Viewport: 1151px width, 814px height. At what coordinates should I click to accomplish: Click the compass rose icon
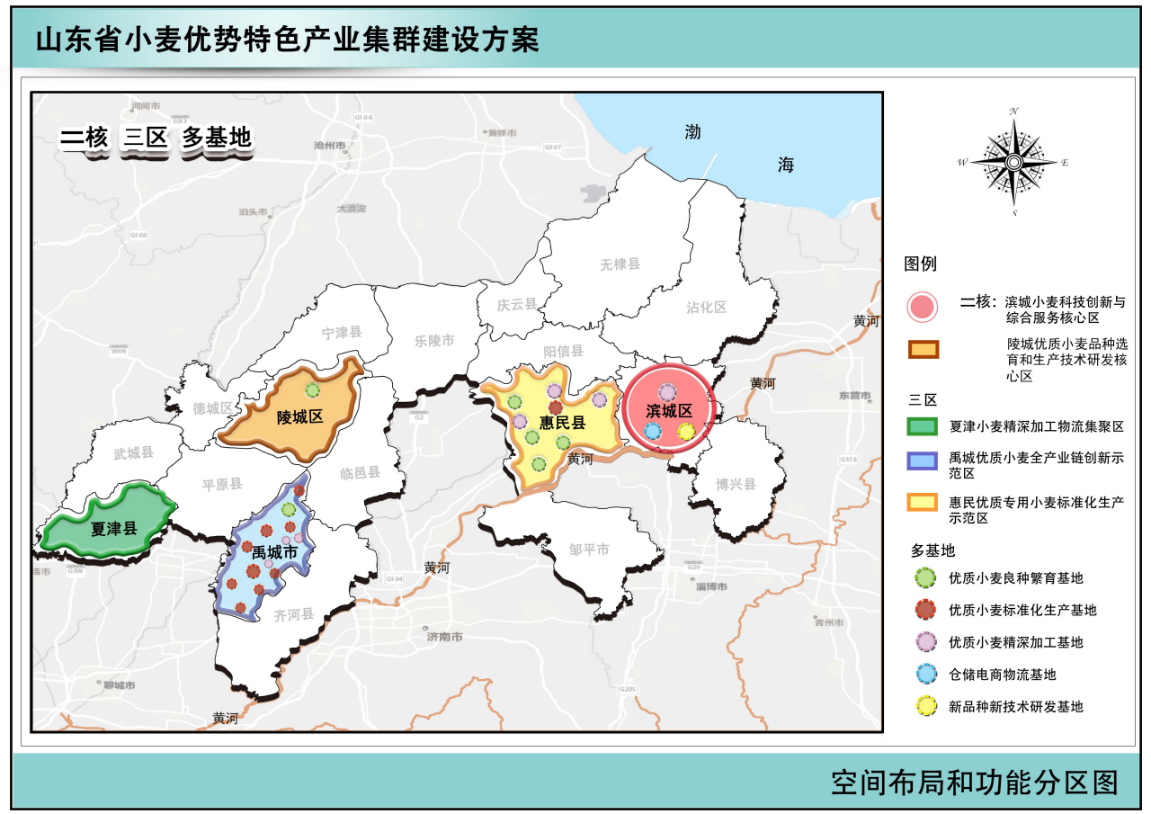point(1014,162)
